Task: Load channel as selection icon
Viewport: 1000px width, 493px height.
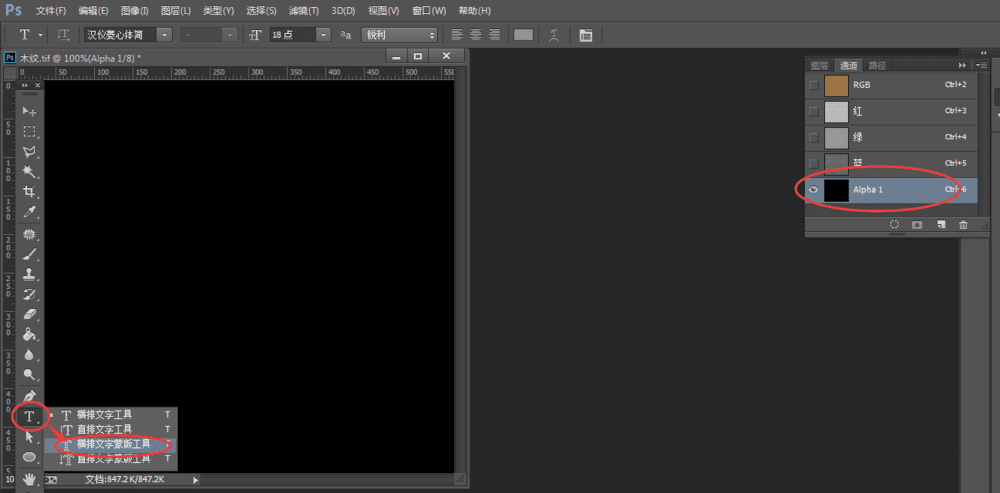Action: tap(895, 225)
